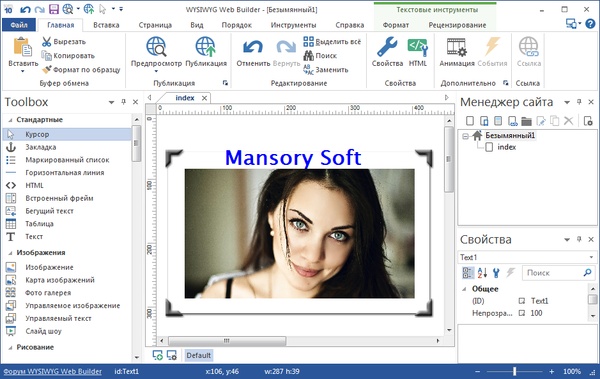This screenshot has width=600, height=379.
Task: Select Маркированный список tool
Action: (x=67, y=160)
